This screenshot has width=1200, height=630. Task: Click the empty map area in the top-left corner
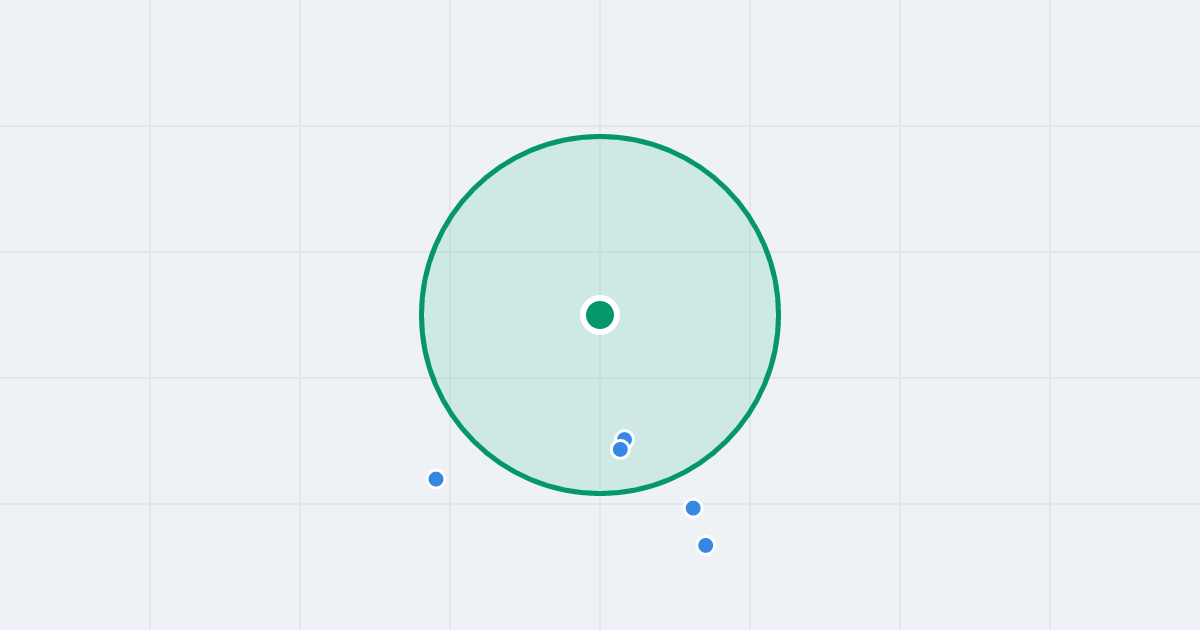coord(70,60)
